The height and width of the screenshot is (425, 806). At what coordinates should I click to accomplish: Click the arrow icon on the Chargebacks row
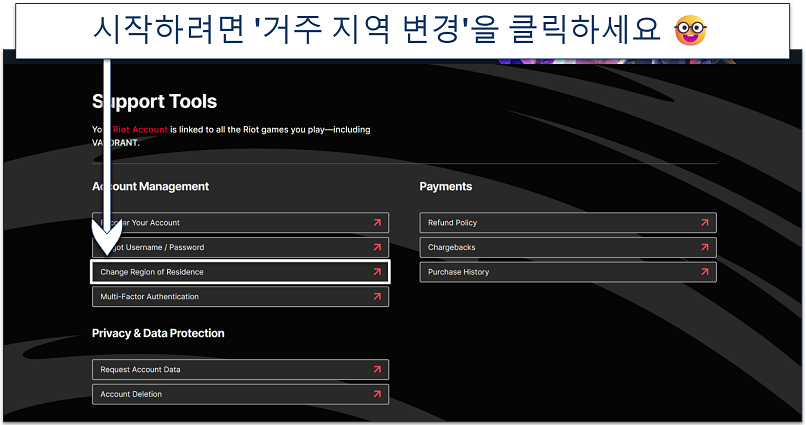point(705,247)
